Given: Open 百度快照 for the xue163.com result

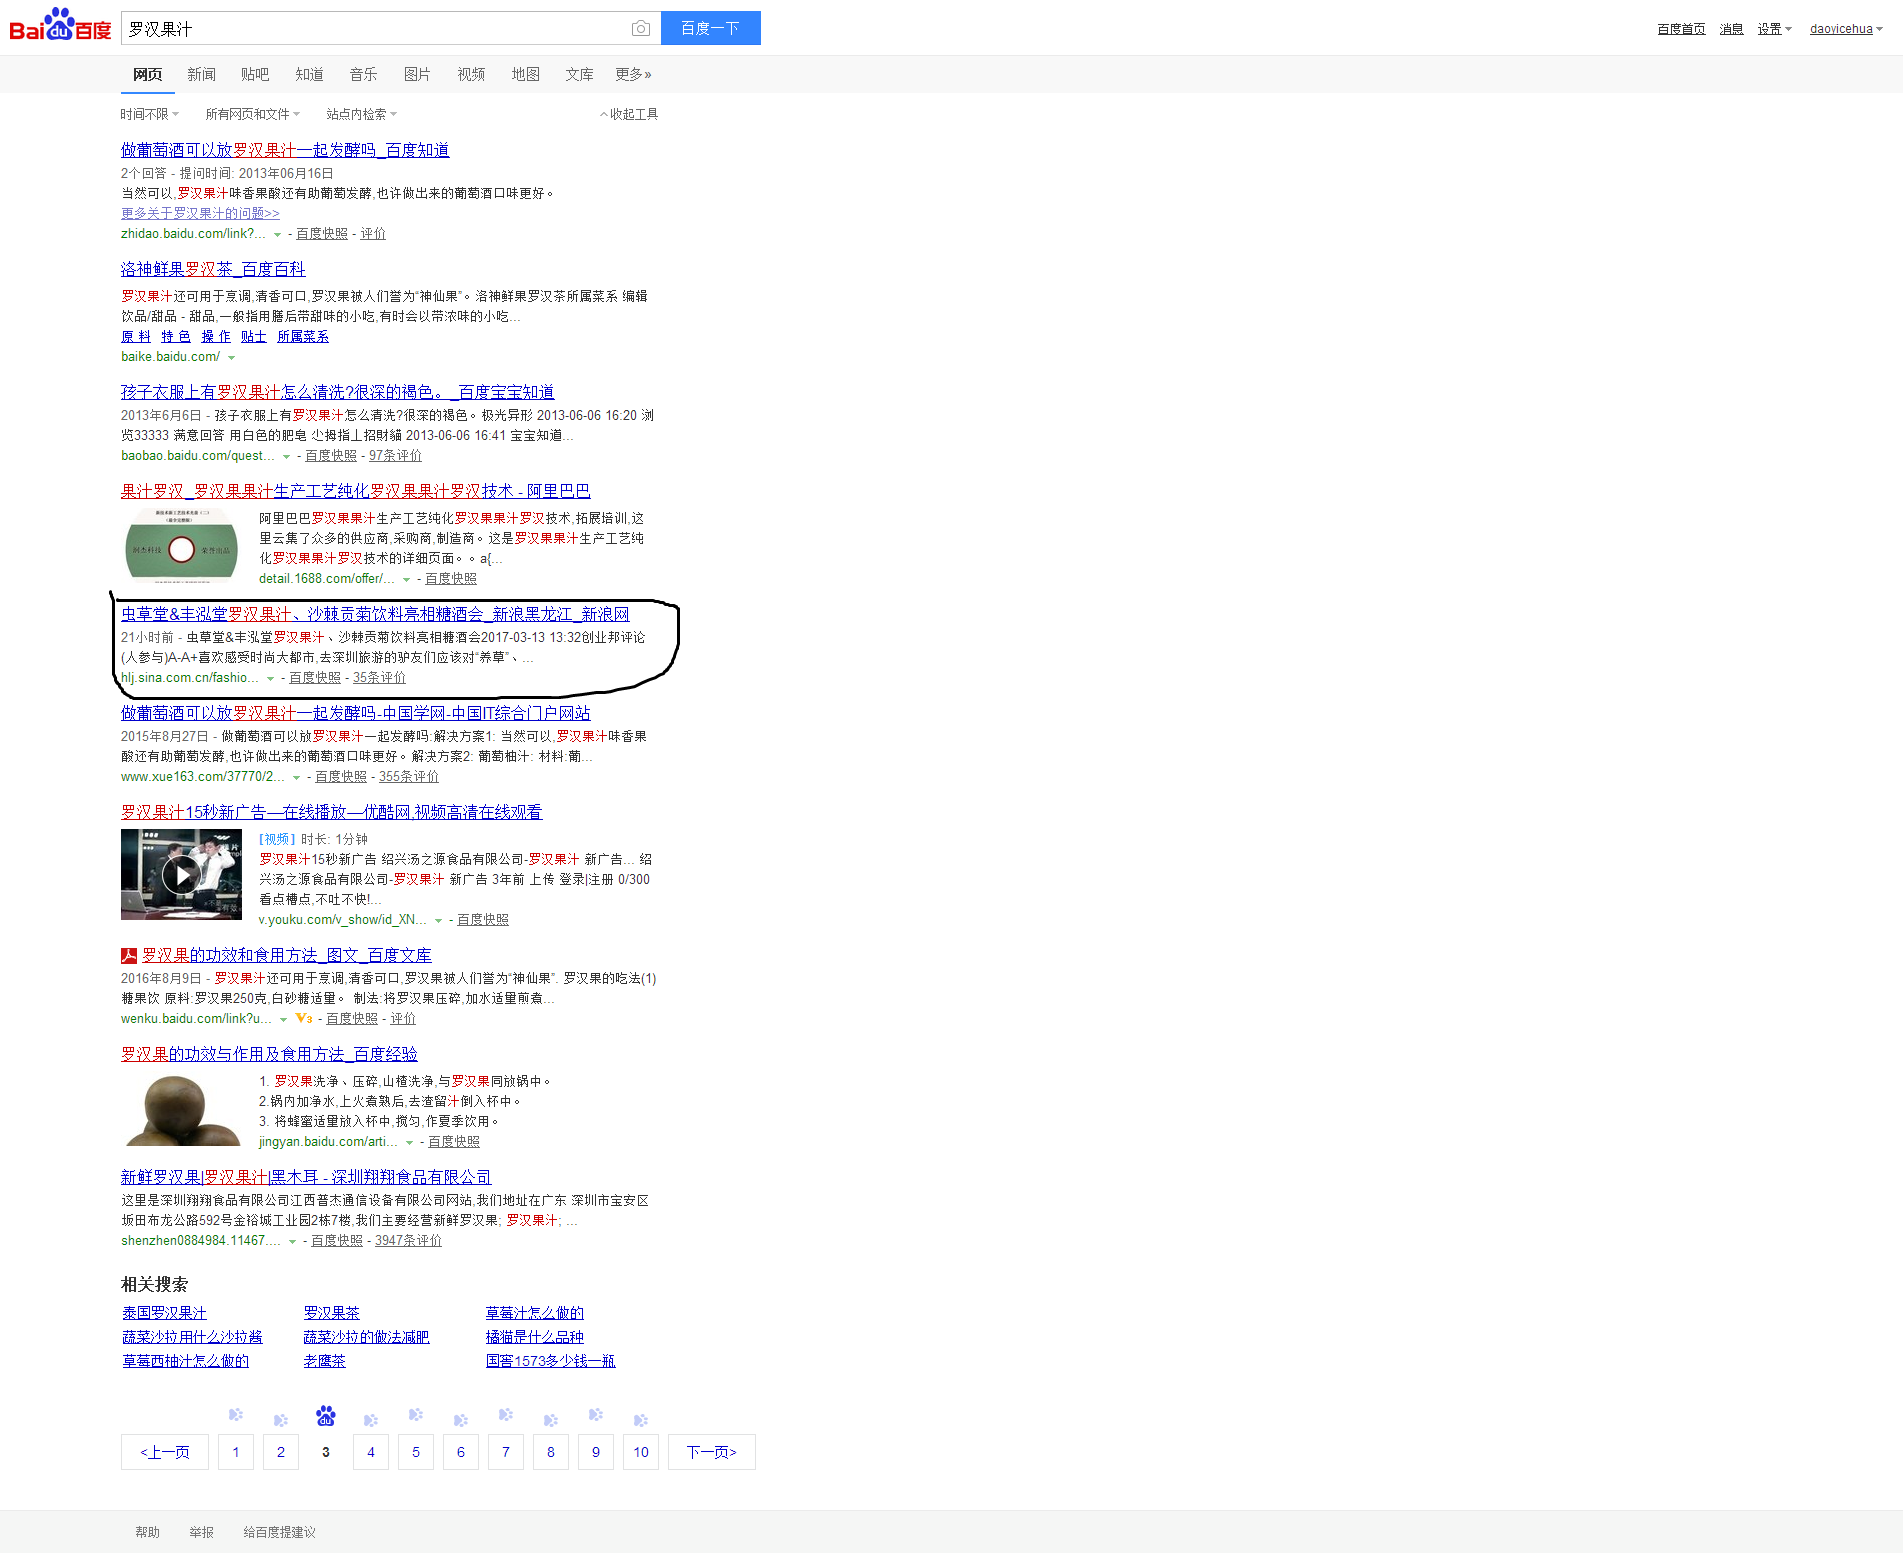Looking at the screenshot, I should point(341,777).
